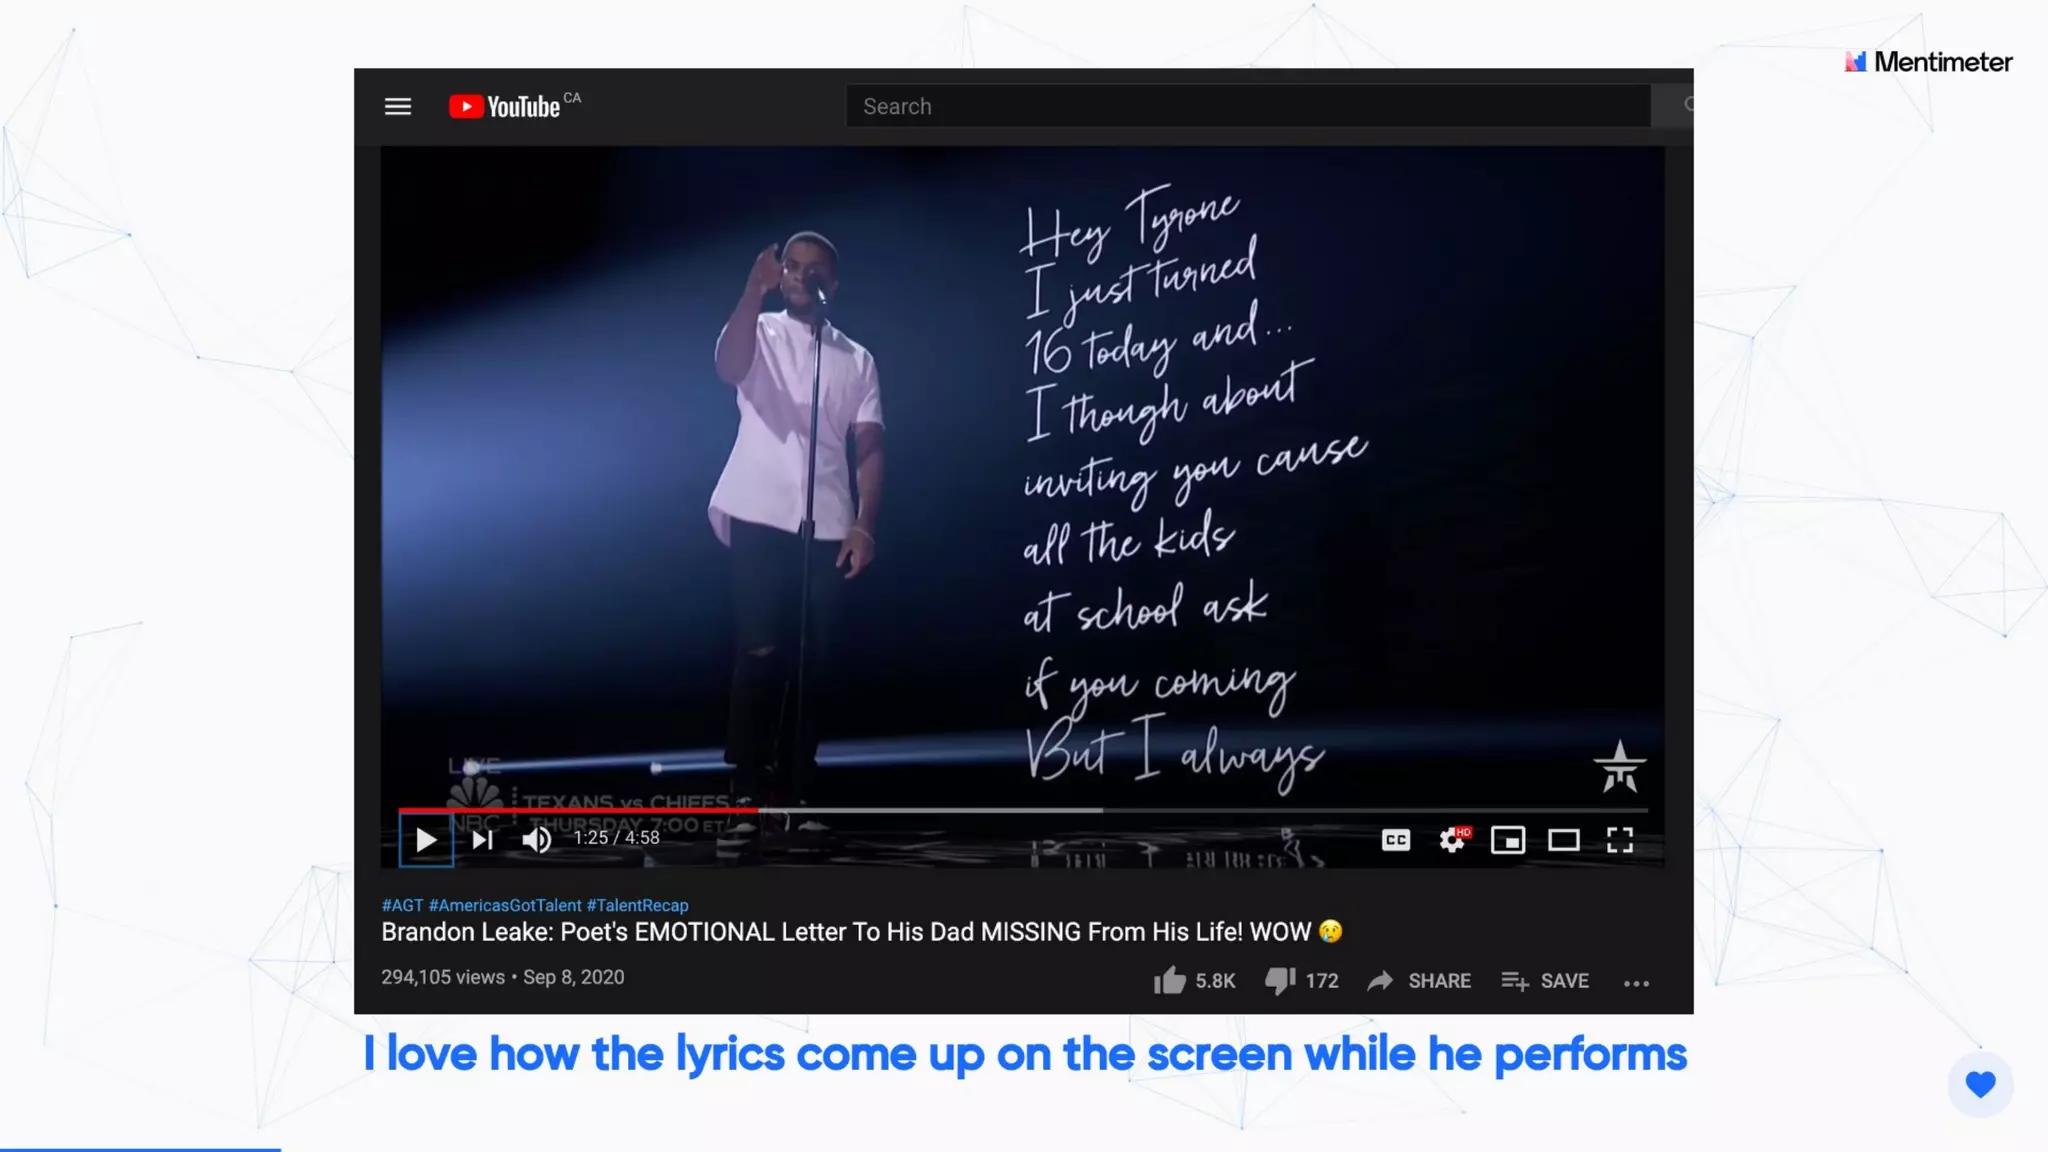Like the video thumbs up
This screenshot has width=2048, height=1152.
[x=1169, y=981]
